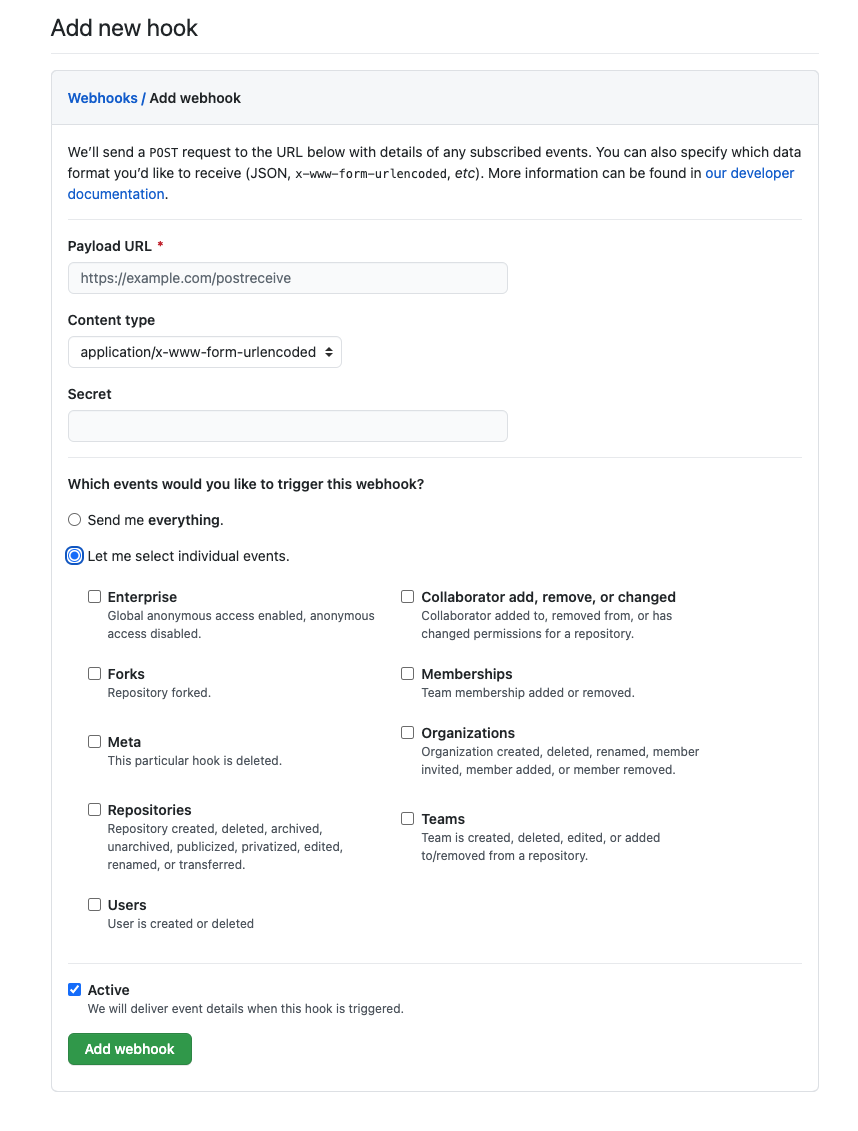
Task: Select the Send me everything option
Action: (x=74, y=519)
